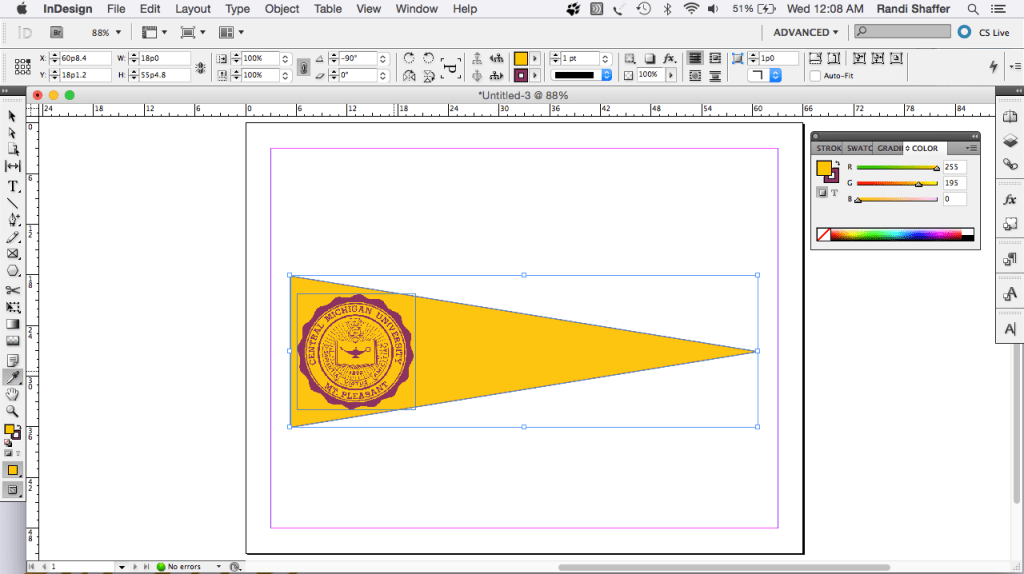The image size is (1024, 574).
Task: Select the Line tool
Action: [x=12, y=203]
